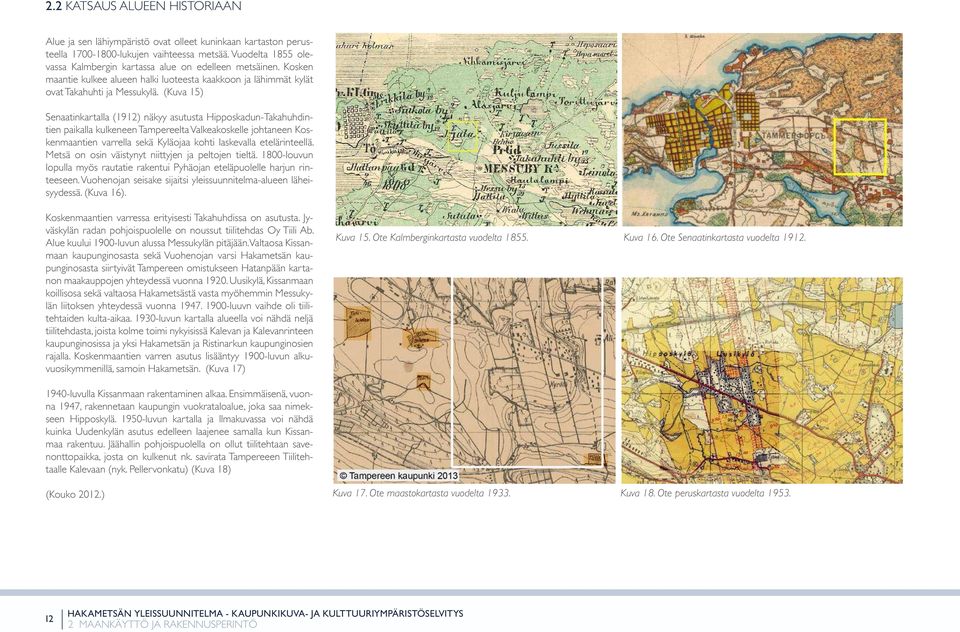Click paragraph beginning '1940-luvulla Kissanmaan rakentaminen'
This screenshot has width=960, height=632.
[x=179, y=432]
